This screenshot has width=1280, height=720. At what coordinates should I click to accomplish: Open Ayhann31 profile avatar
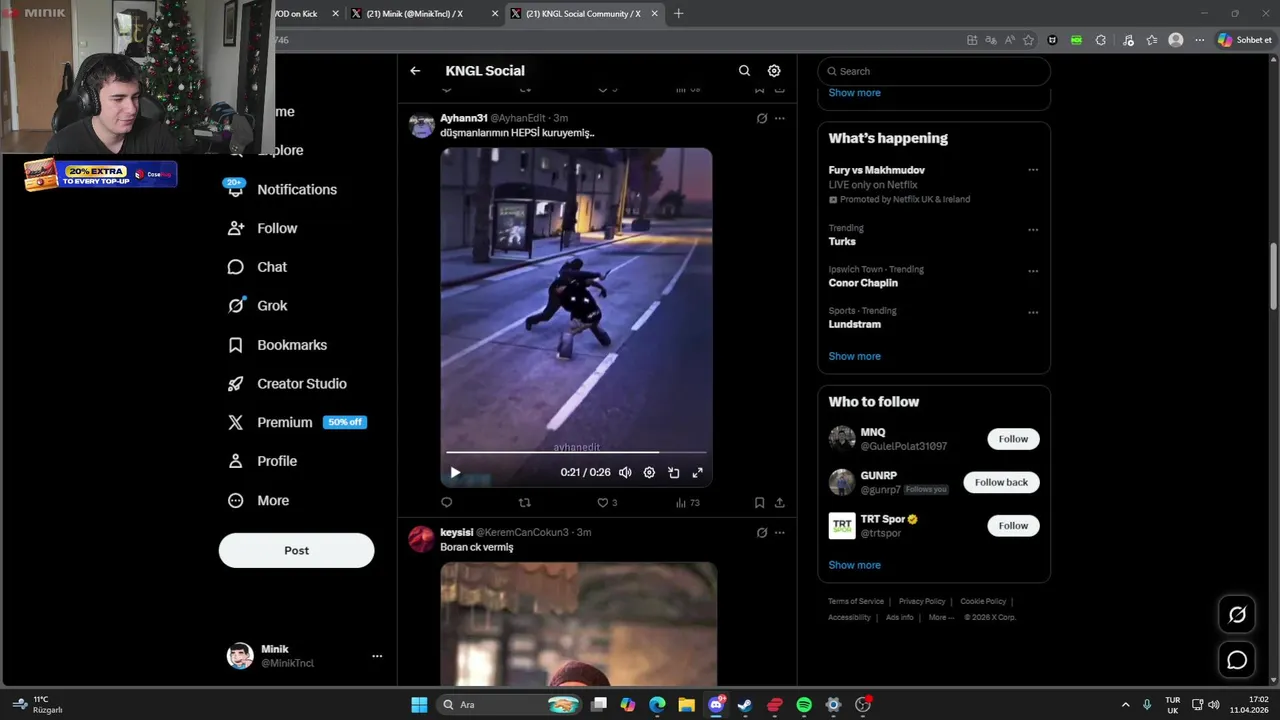coord(422,125)
